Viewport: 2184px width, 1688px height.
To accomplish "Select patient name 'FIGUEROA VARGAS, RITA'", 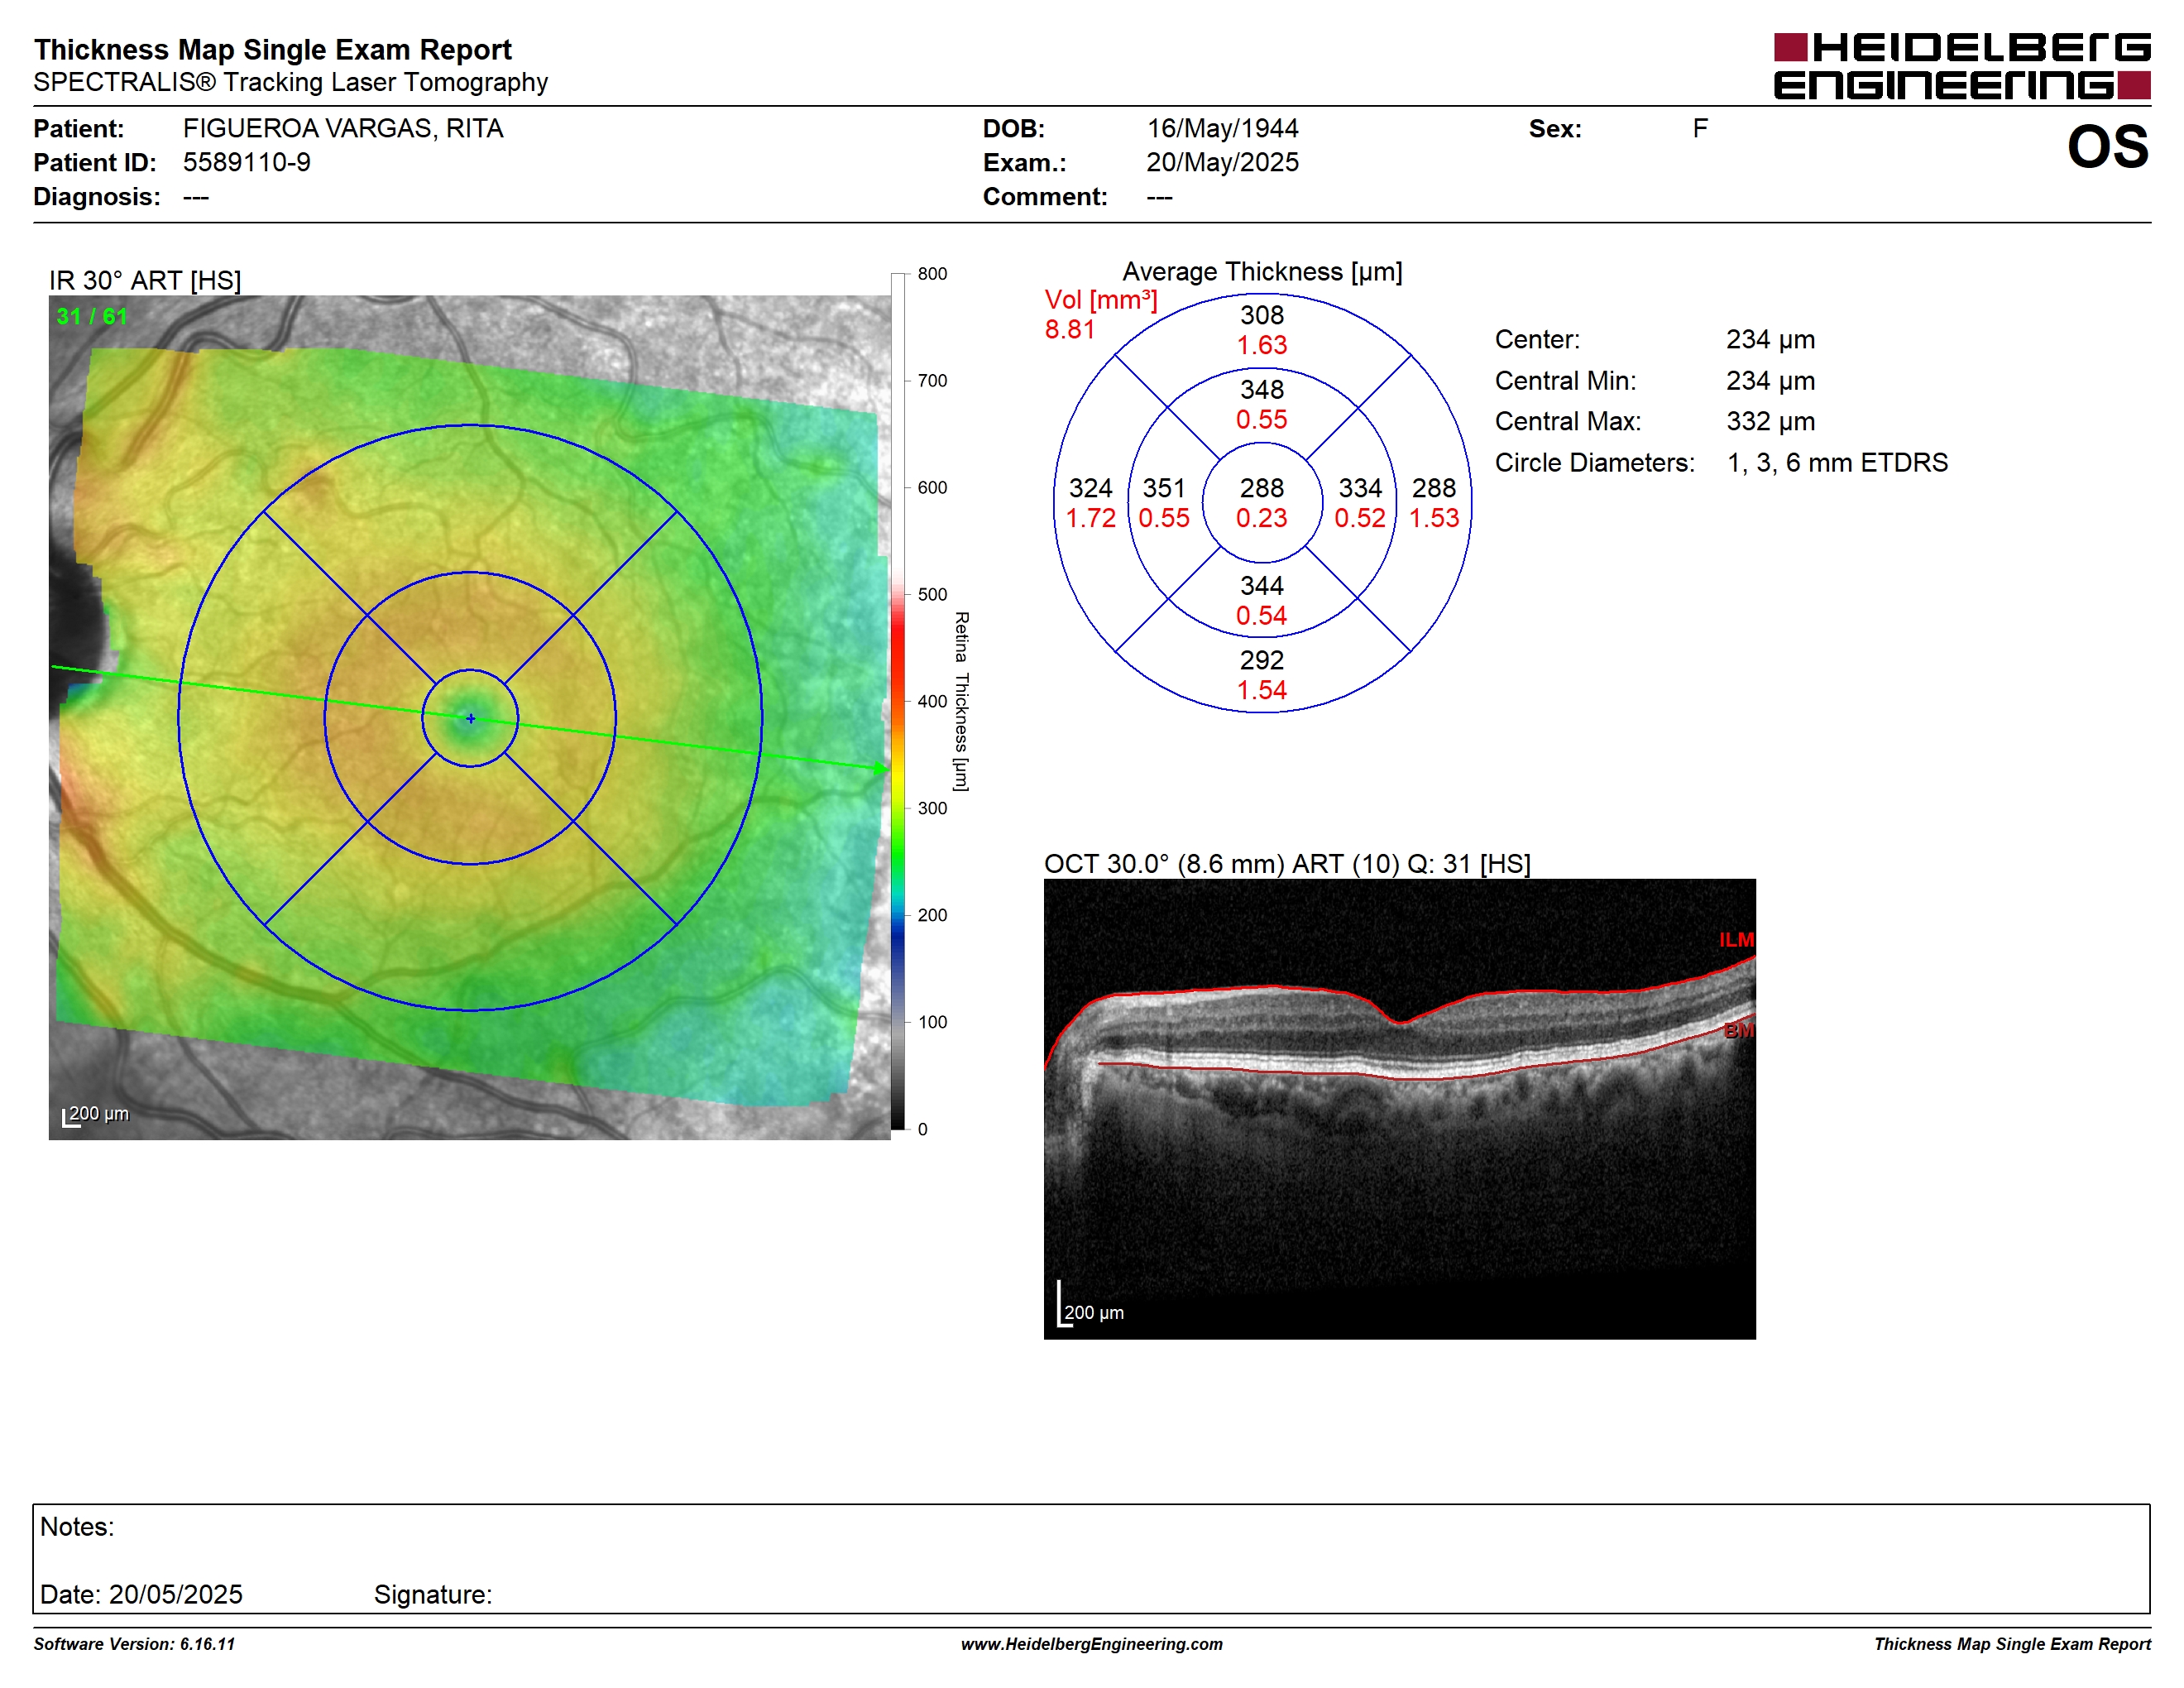I will click(343, 128).
